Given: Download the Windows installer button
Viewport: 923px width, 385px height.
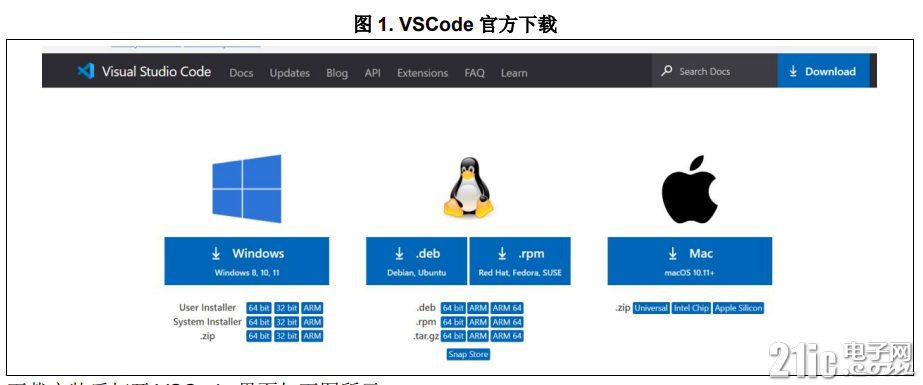Looking at the screenshot, I should (247, 261).
